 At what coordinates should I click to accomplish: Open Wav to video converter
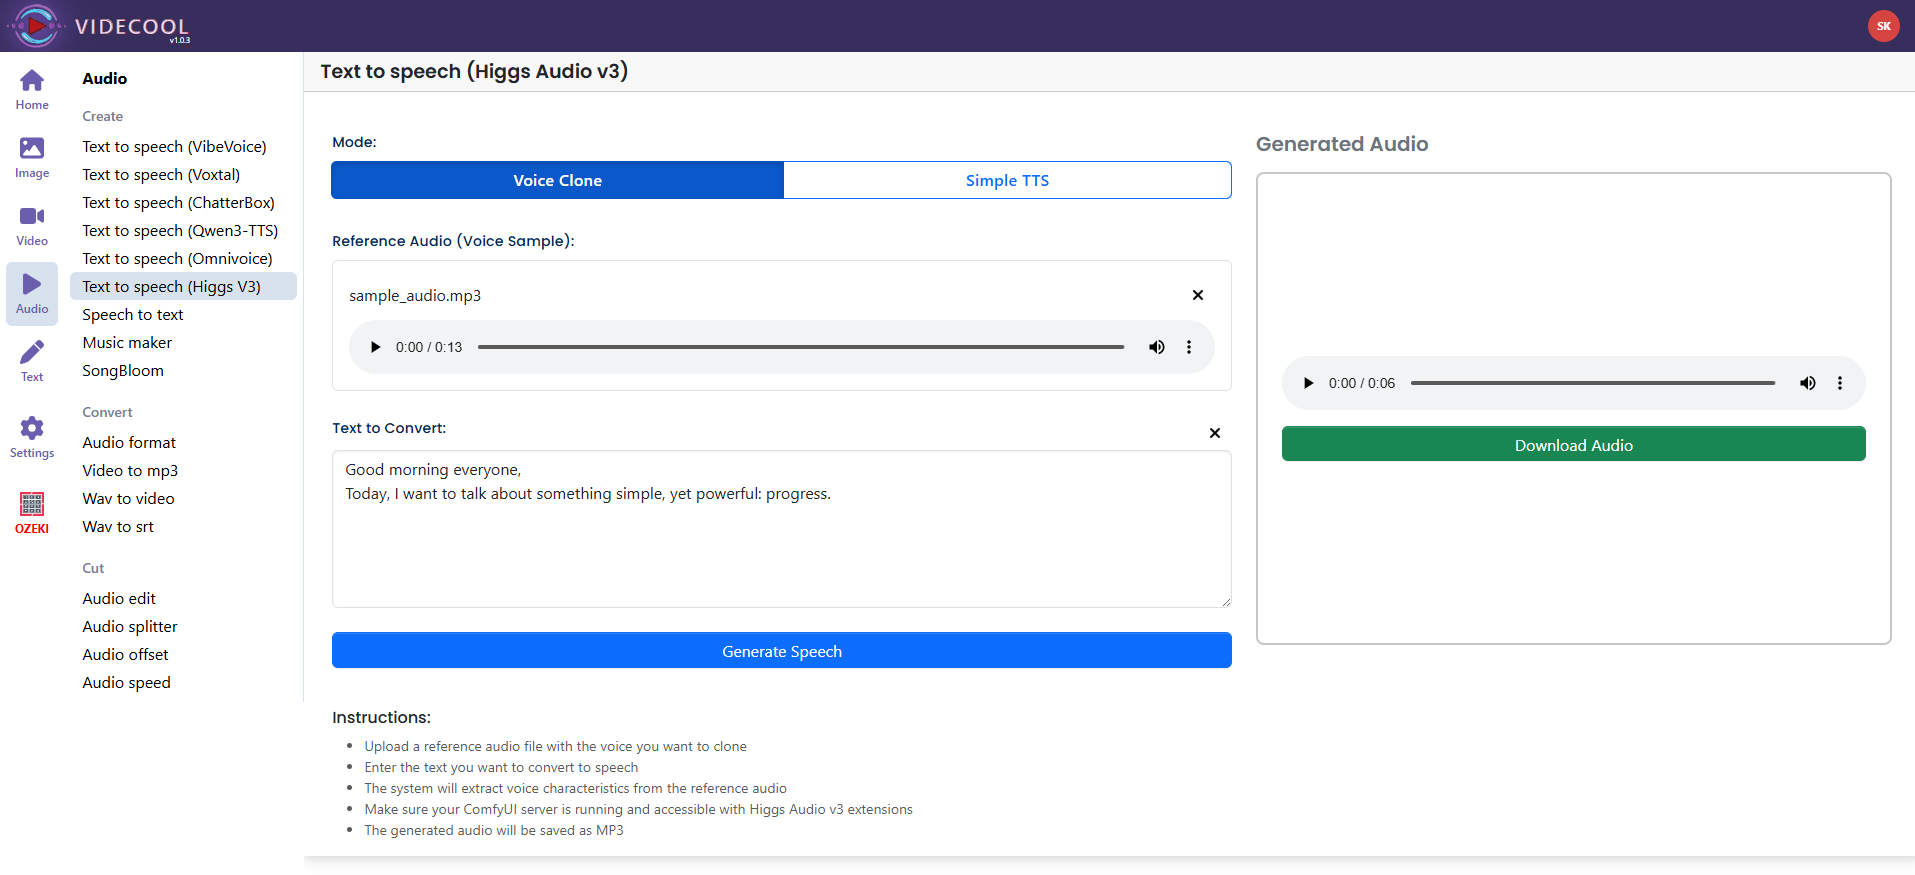(128, 498)
